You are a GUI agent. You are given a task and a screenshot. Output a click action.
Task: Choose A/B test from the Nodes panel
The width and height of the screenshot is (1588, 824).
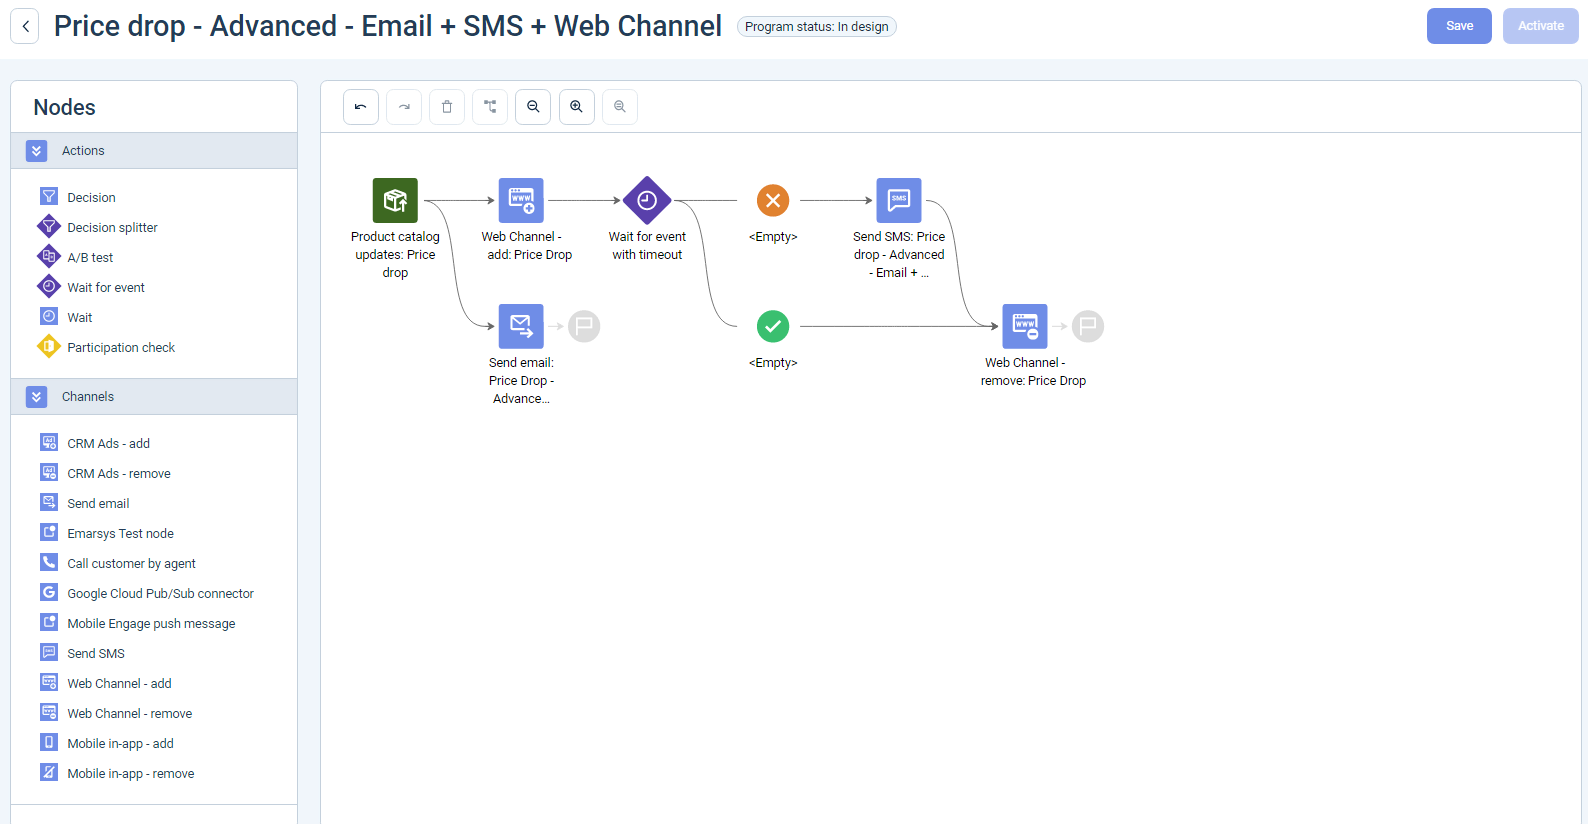pyautogui.click(x=90, y=258)
